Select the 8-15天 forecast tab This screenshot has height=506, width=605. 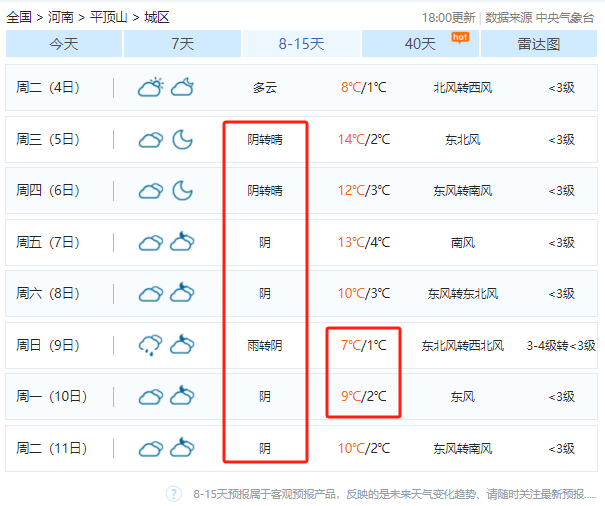tap(301, 44)
